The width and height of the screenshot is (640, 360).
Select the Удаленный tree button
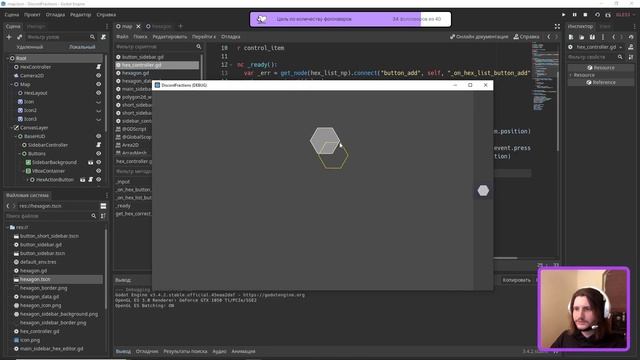[30, 47]
